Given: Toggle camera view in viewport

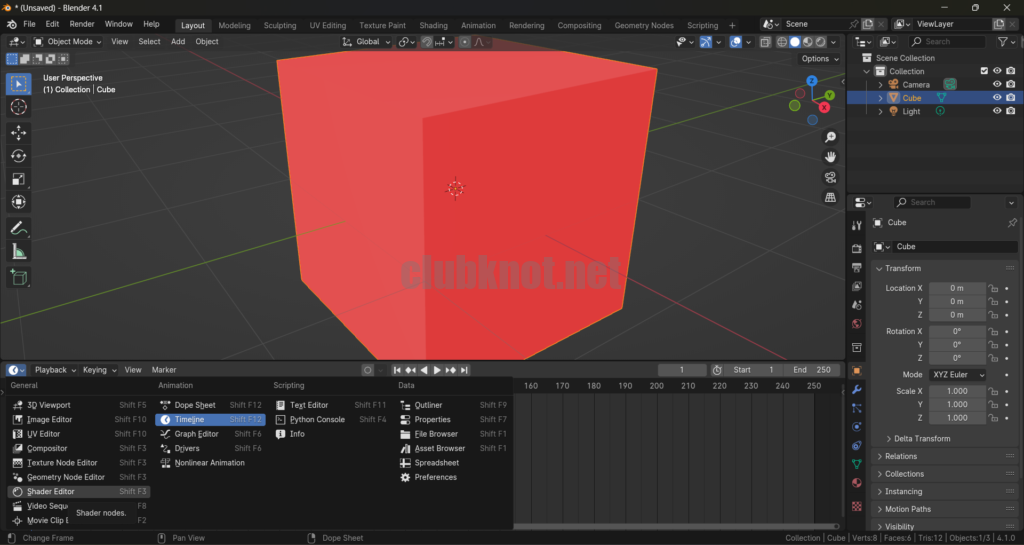Looking at the screenshot, I should 830,178.
